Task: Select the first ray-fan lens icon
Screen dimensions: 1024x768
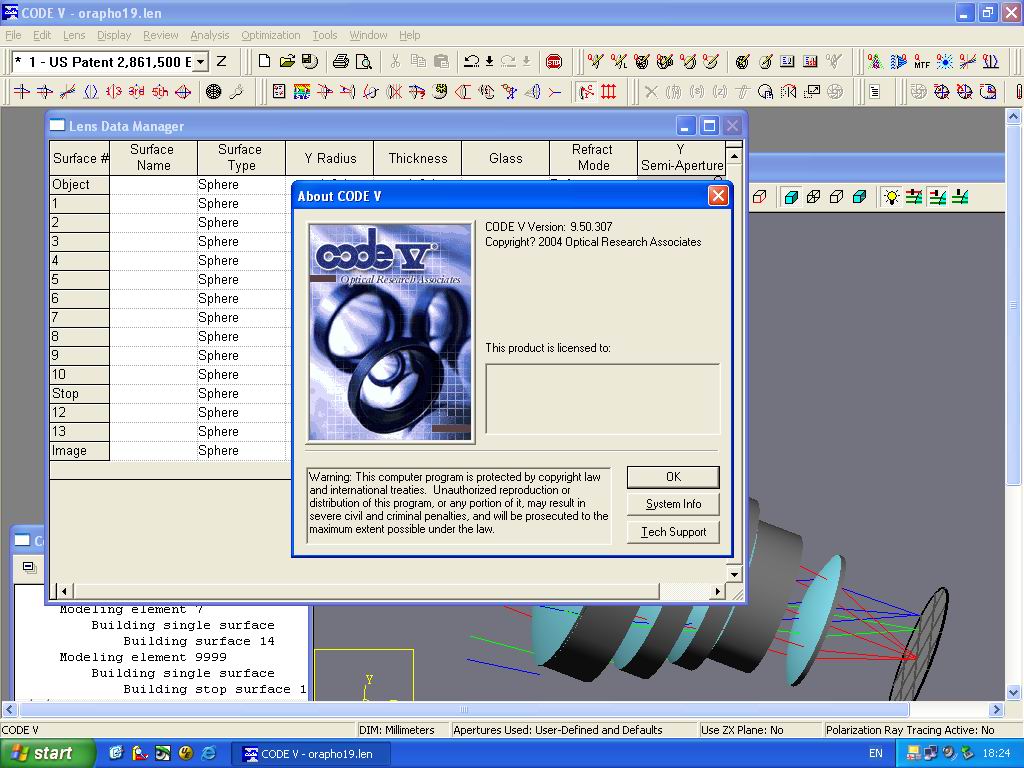Action: [22, 92]
